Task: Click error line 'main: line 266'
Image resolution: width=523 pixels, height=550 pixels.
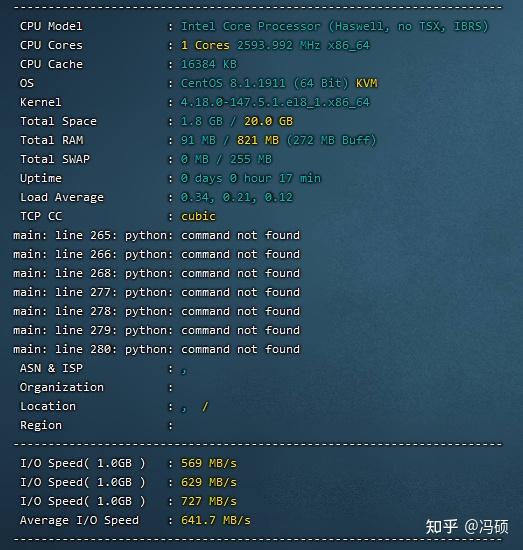Action: point(156,254)
